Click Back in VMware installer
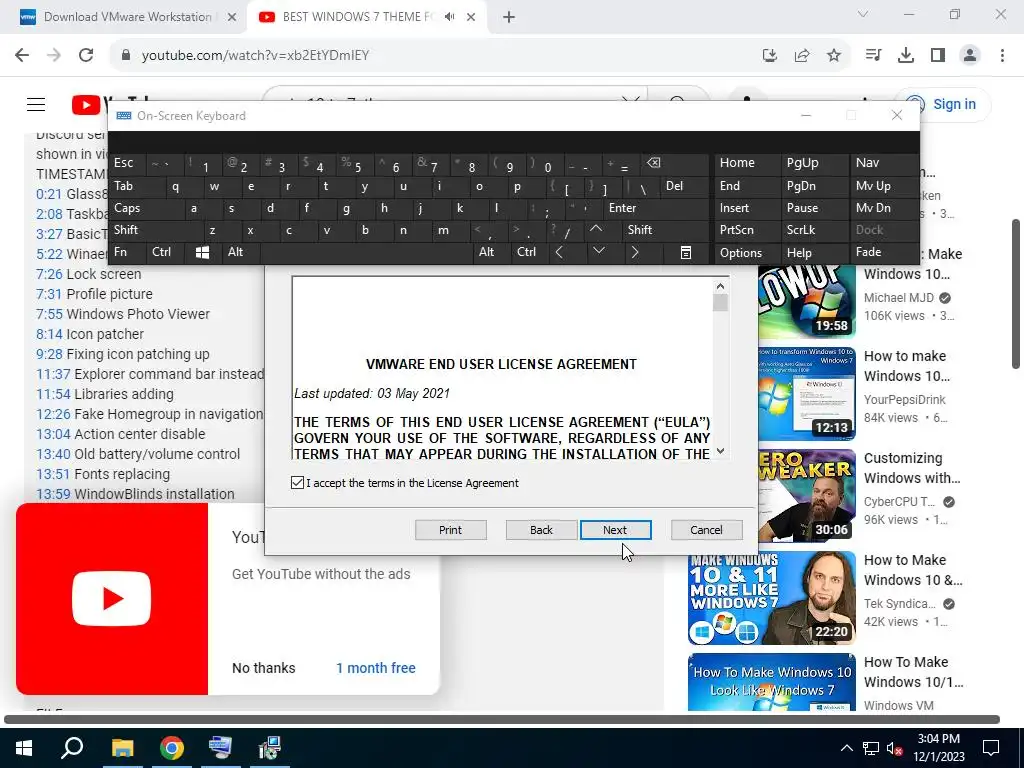The width and height of the screenshot is (1024, 768). (541, 530)
